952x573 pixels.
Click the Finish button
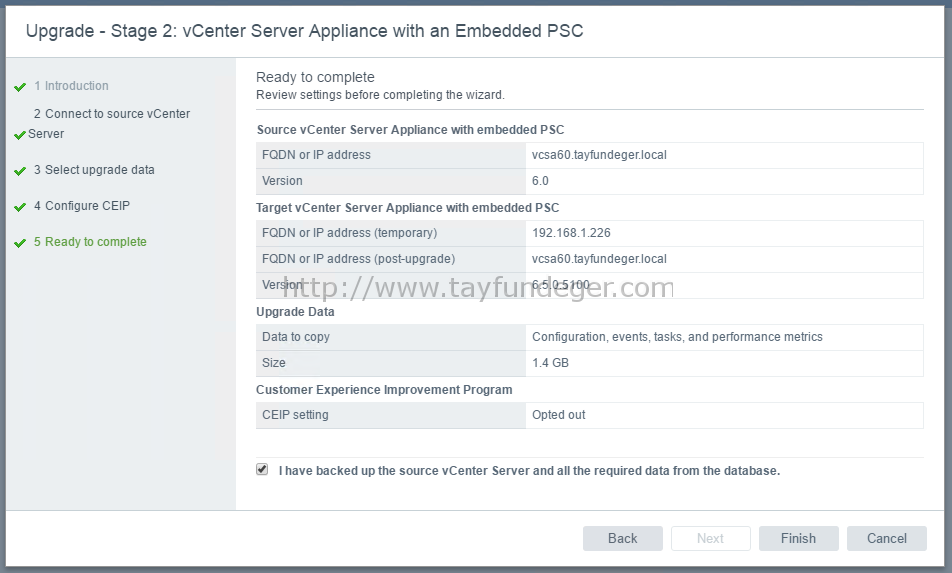point(798,538)
